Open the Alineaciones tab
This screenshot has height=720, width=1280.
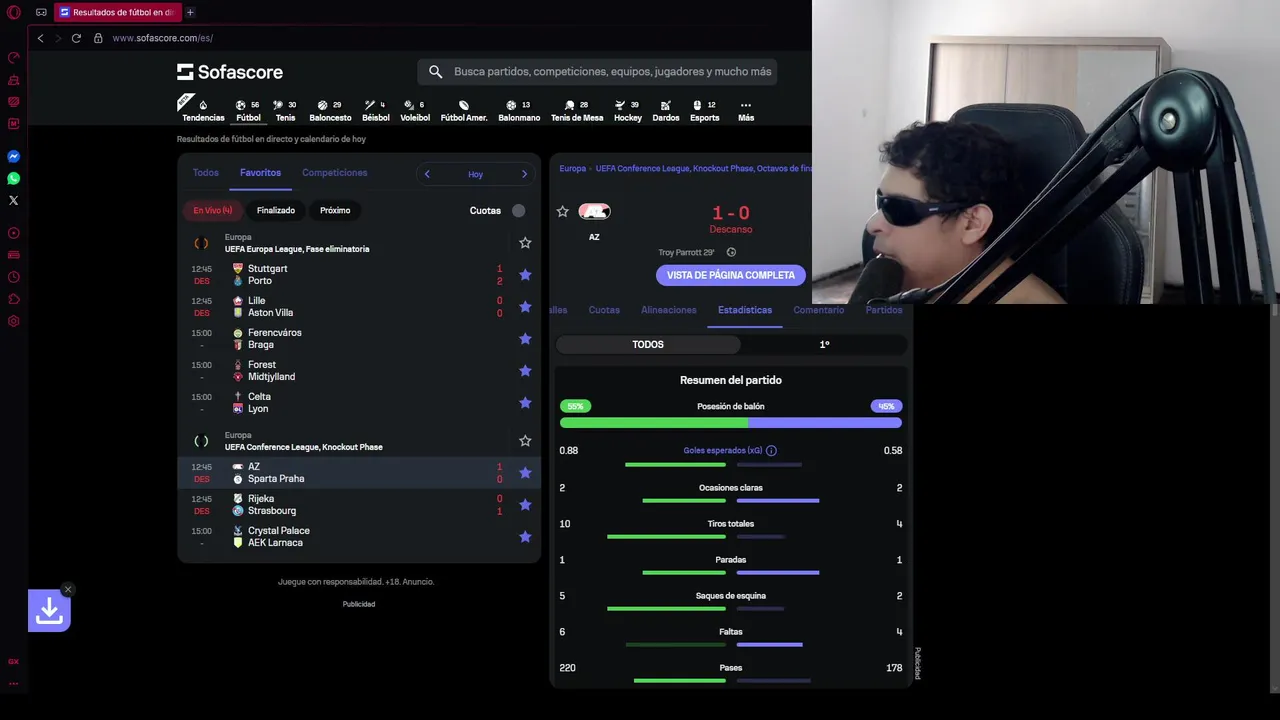tap(669, 310)
